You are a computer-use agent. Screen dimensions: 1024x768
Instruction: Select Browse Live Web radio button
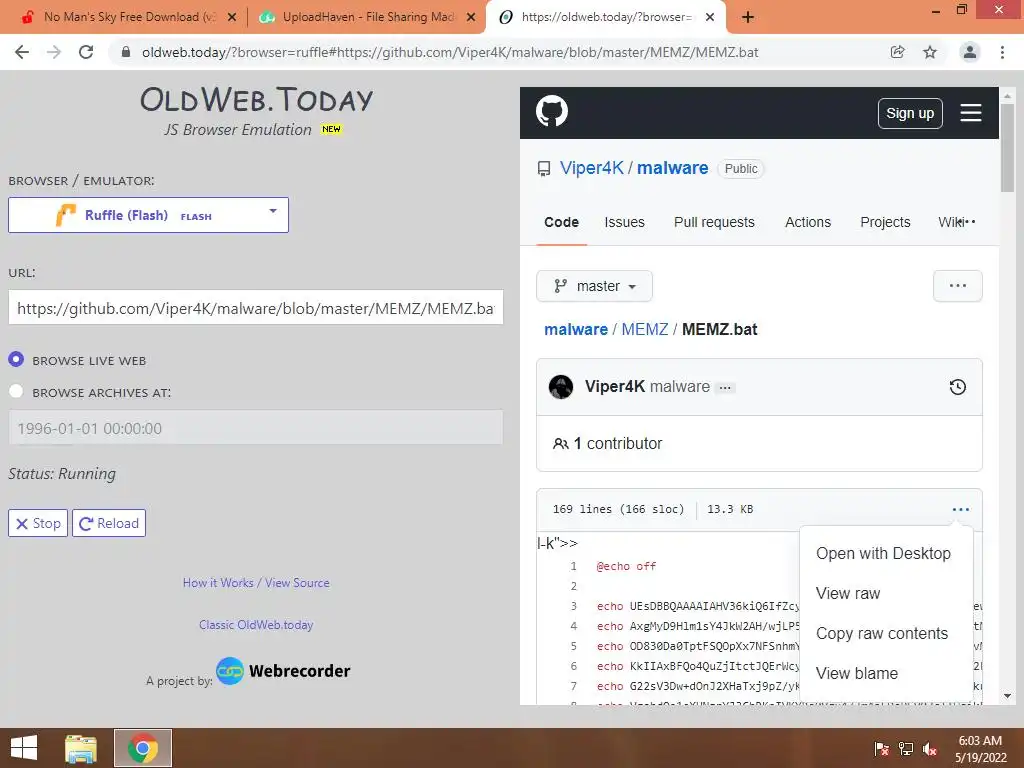click(x=16, y=359)
